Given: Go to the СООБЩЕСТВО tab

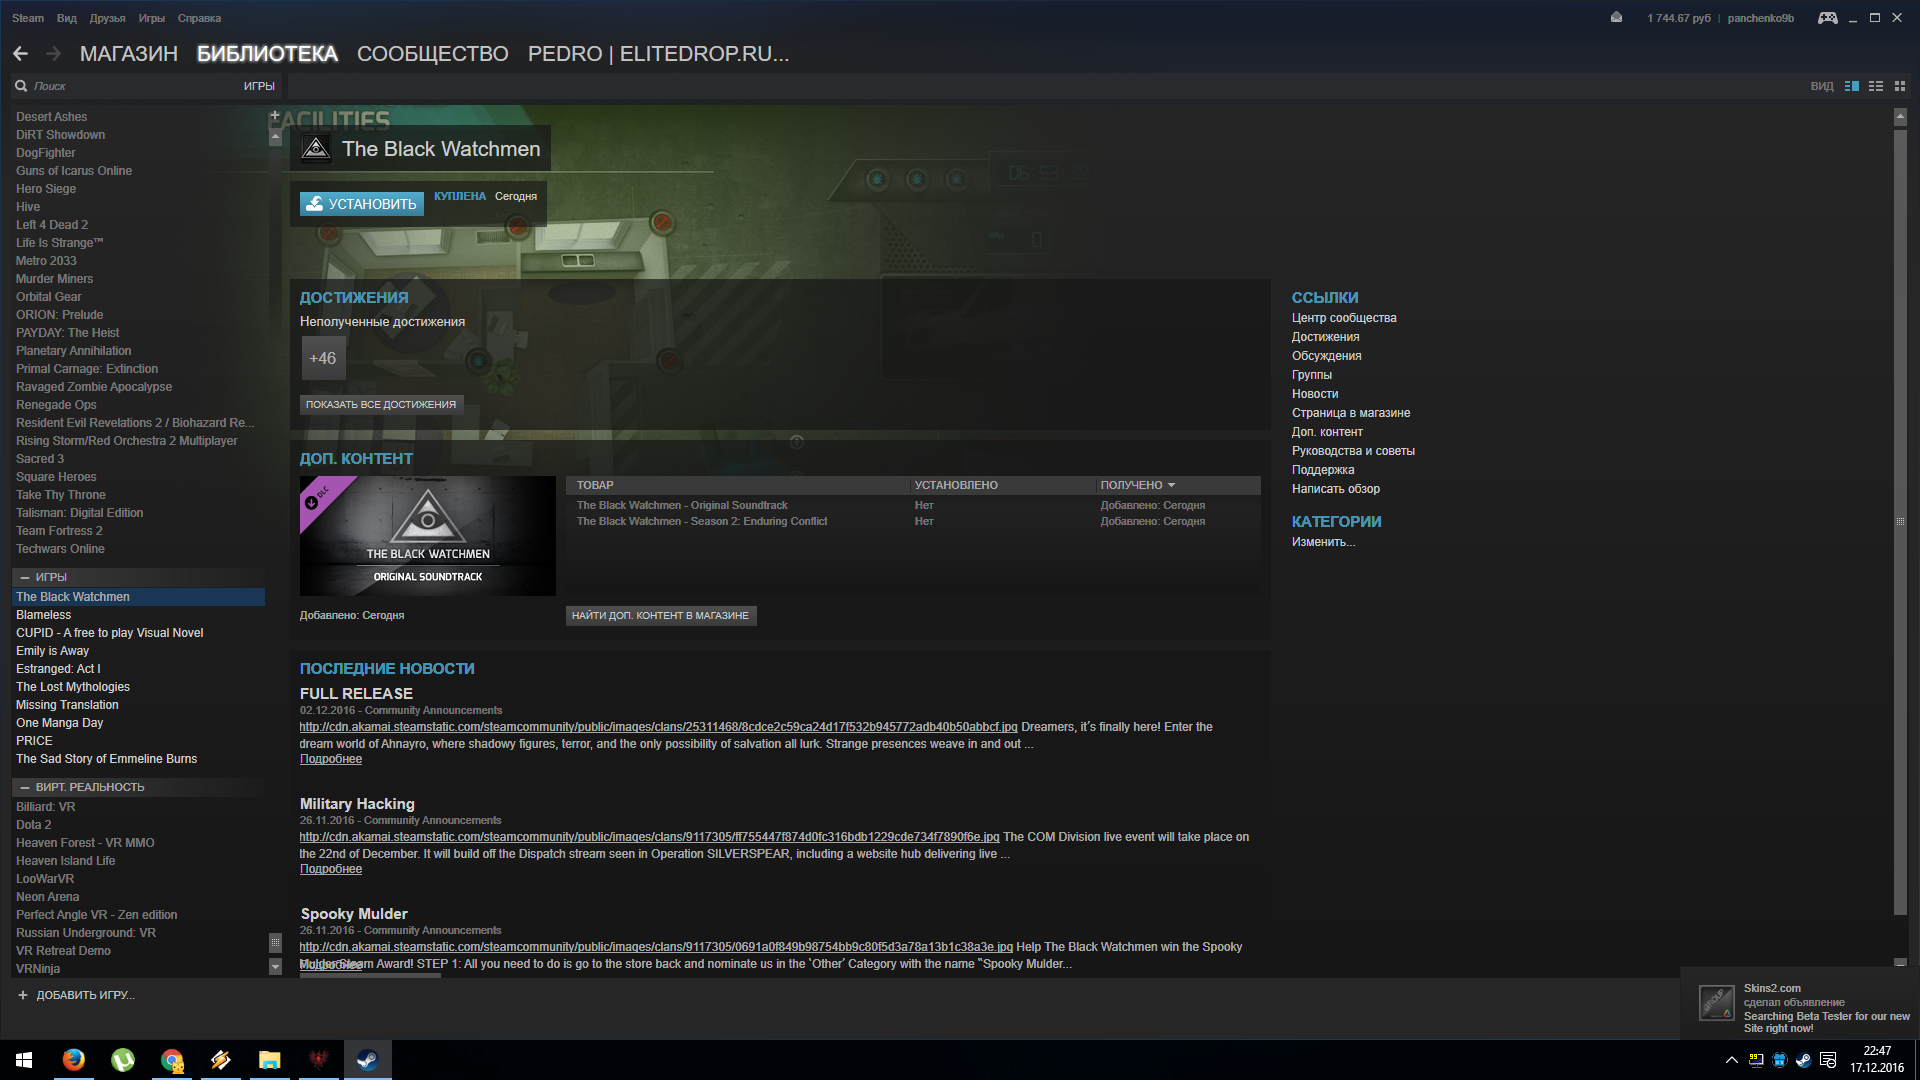Looking at the screenshot, I should click(433, 54).
